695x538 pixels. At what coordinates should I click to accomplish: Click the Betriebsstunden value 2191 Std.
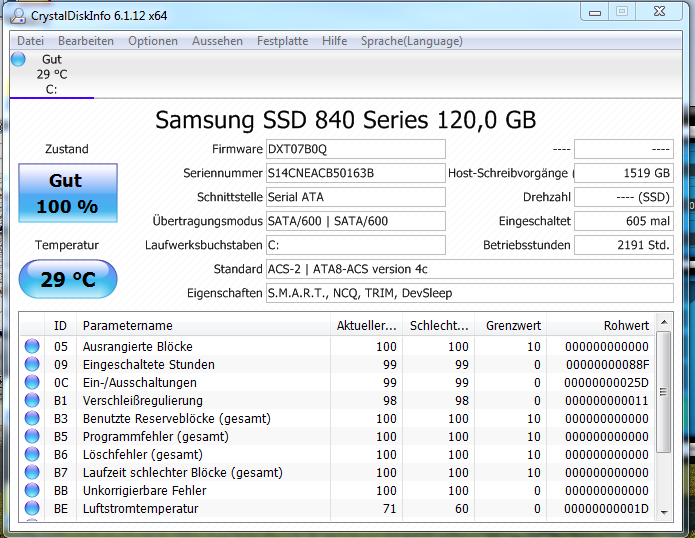click(x=624, y=245)
